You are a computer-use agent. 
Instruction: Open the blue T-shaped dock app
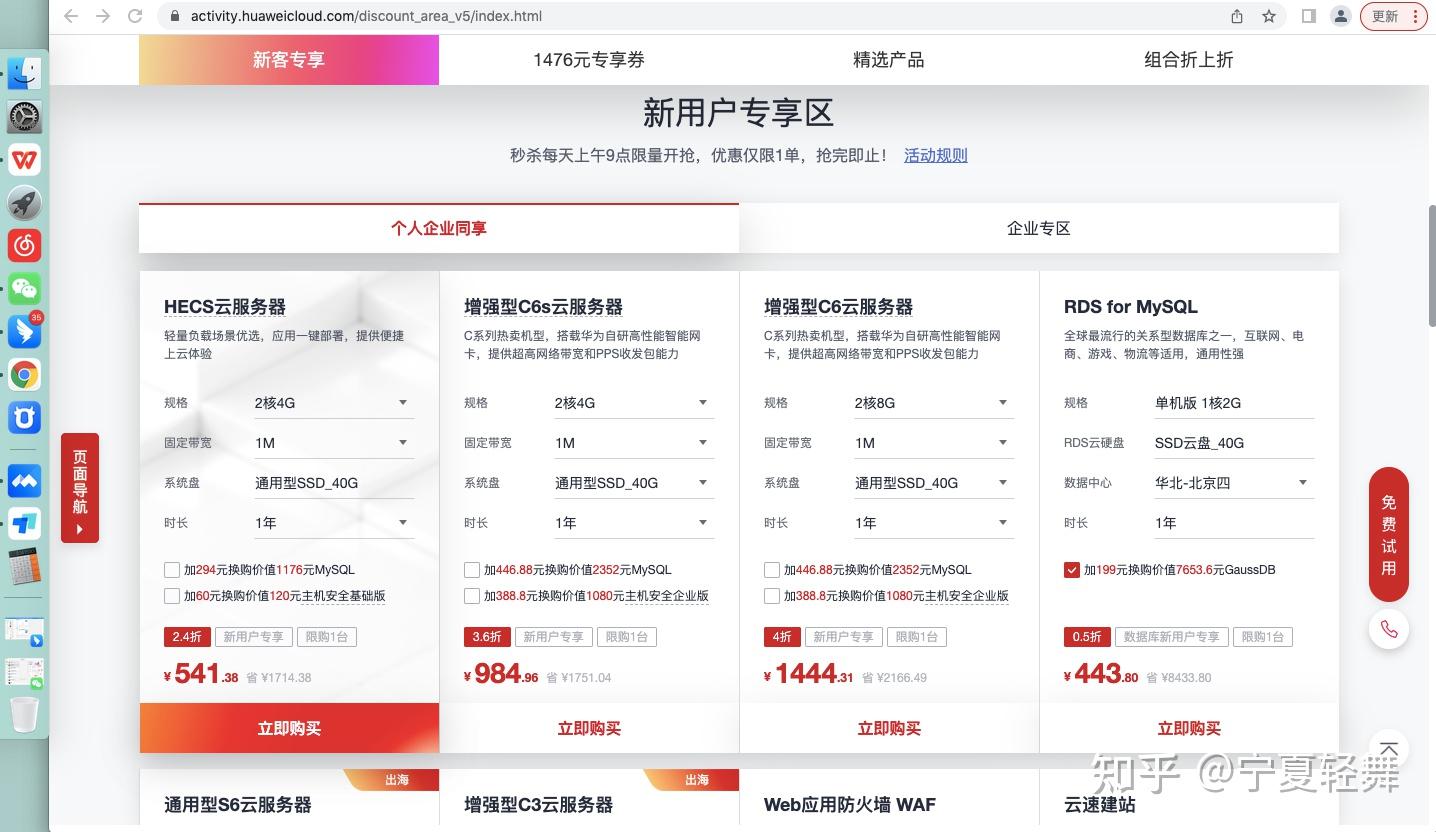[24, 523]
